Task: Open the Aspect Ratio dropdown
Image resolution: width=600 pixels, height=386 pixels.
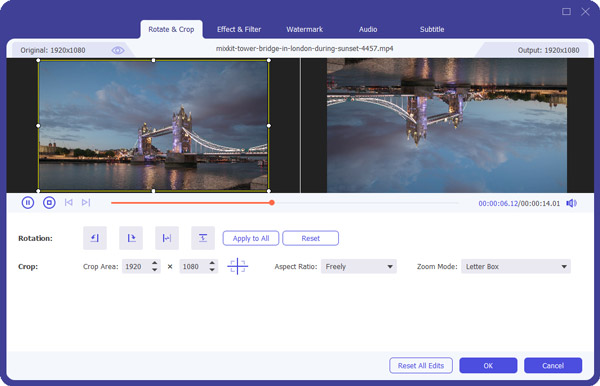Action: point(359,267)
